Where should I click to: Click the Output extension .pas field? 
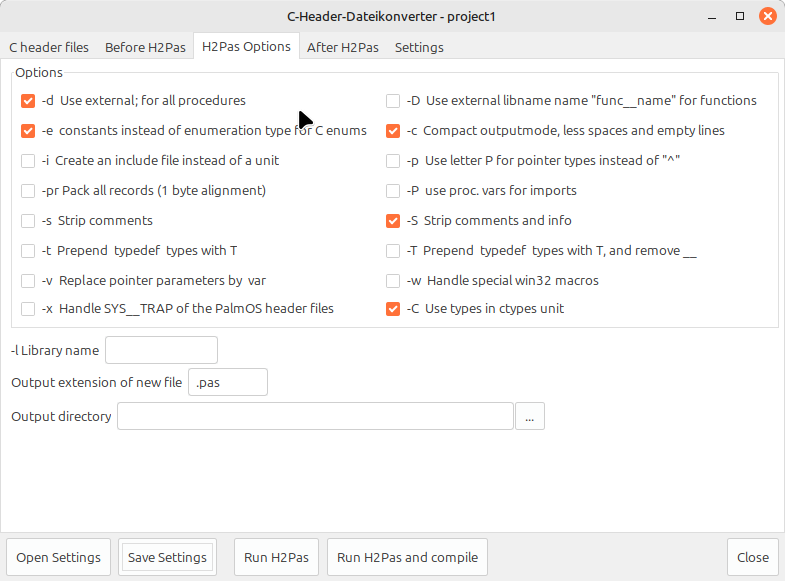click(229, 382)
